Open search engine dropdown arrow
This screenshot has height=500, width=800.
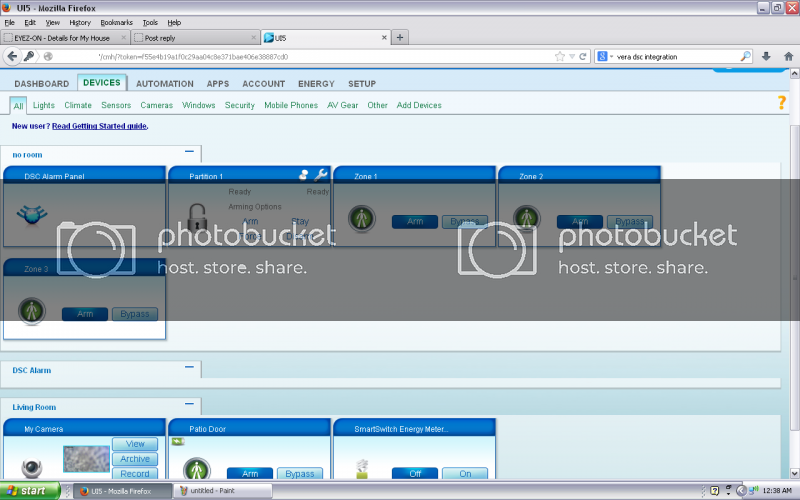pyautogui.click(x=611, y=57)
